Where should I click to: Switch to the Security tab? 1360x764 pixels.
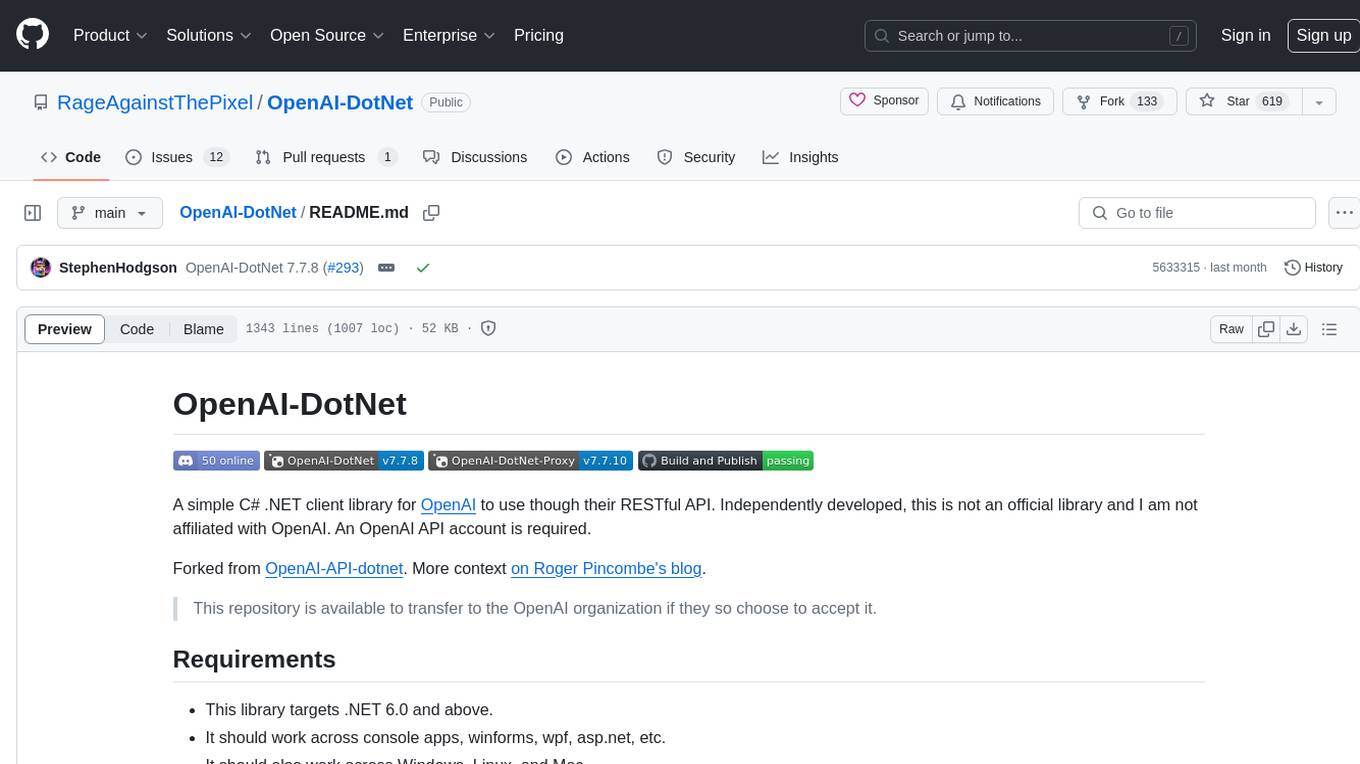pos(696,157)
